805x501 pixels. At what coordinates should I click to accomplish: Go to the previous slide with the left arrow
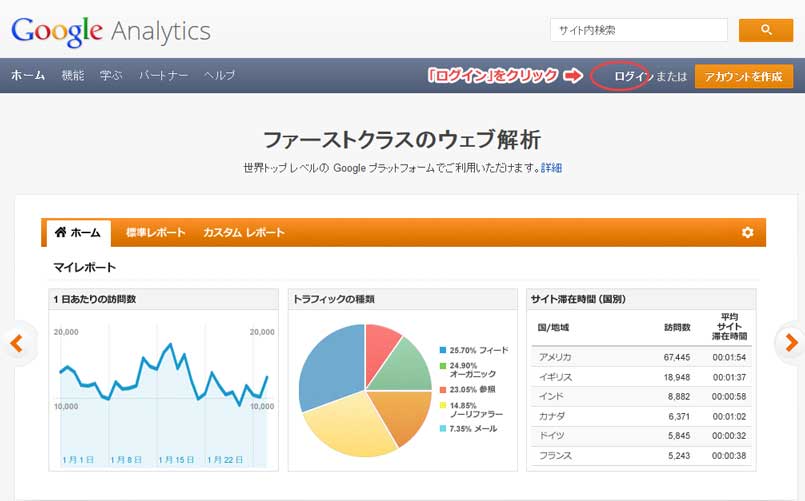[16, 343]
